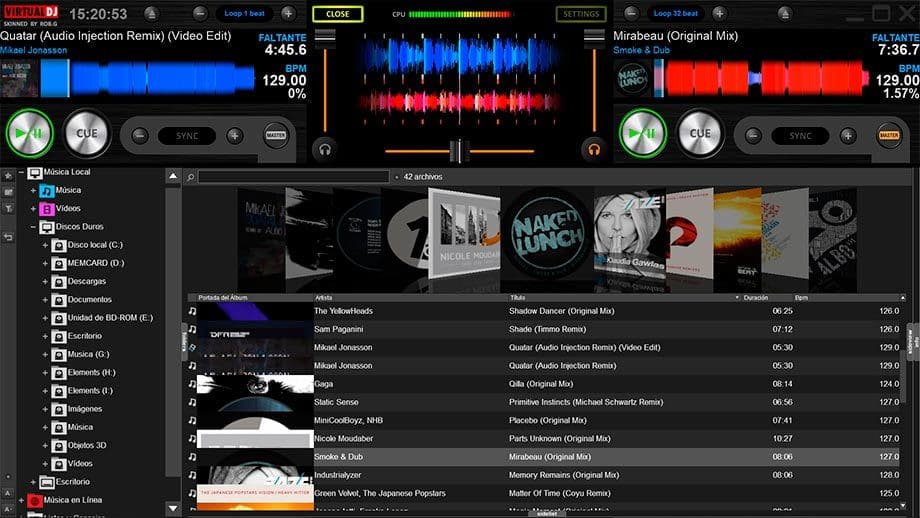The image size is (920, 518).
Task: Hit the CUE button on right deck
Action: [x=700, y=133]
